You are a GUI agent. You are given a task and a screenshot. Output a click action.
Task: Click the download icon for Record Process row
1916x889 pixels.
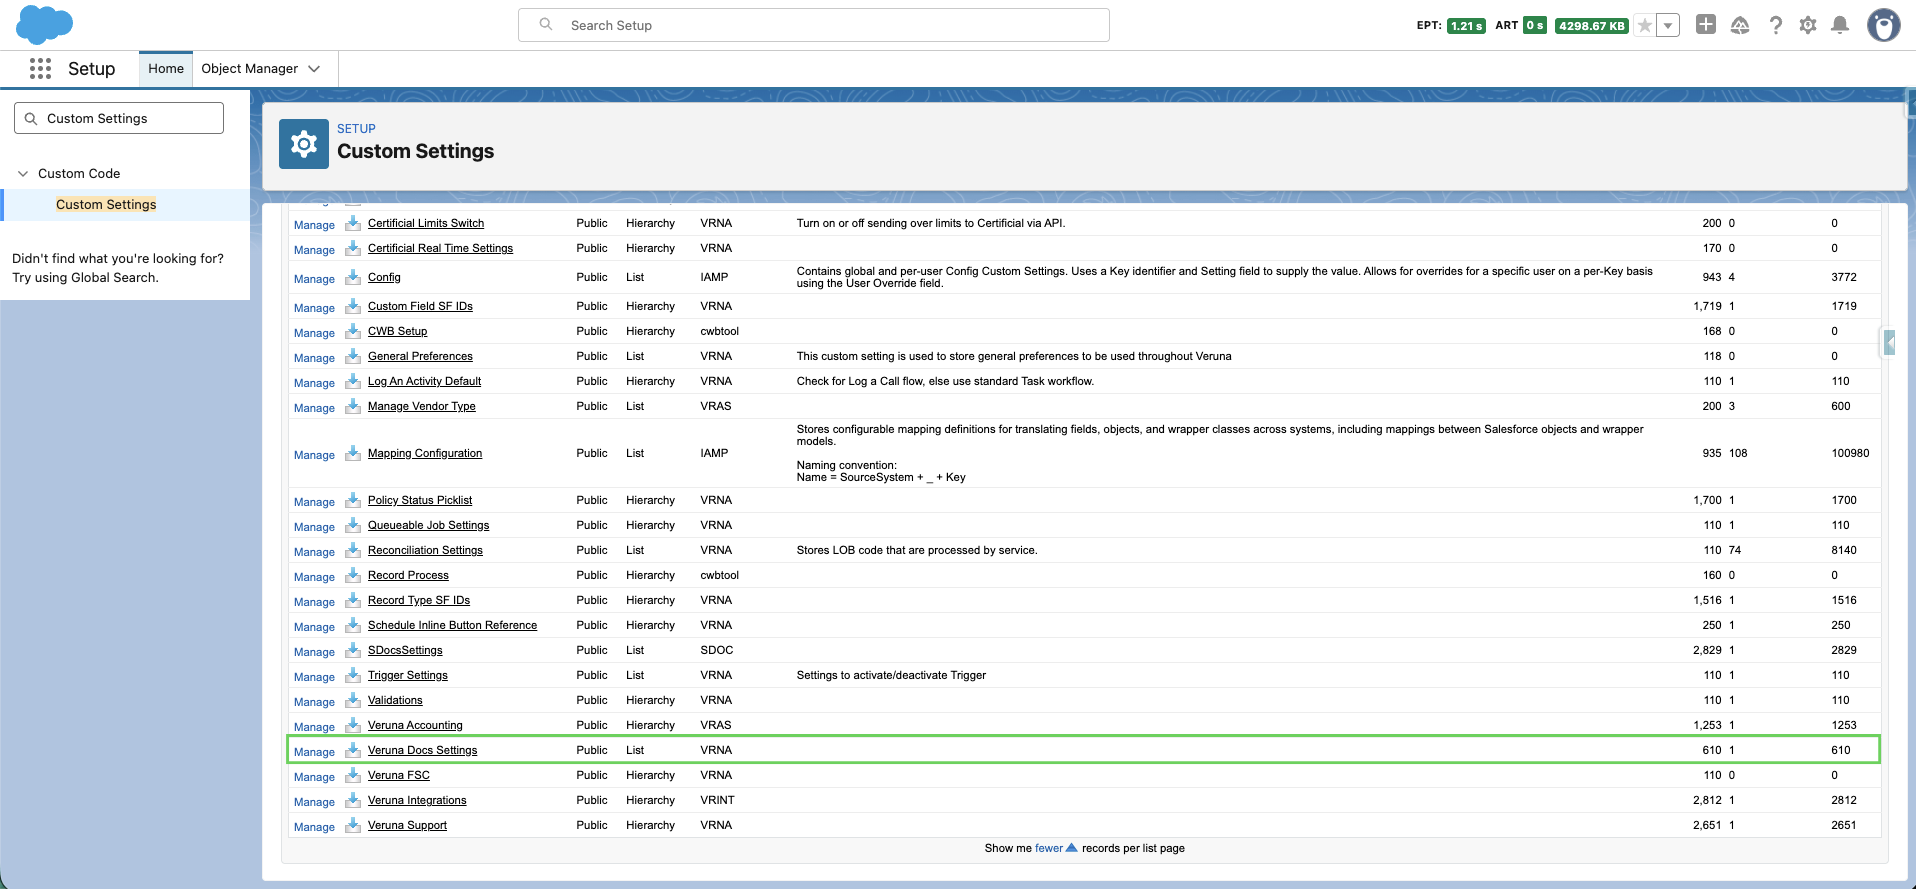tap(353, 575)
